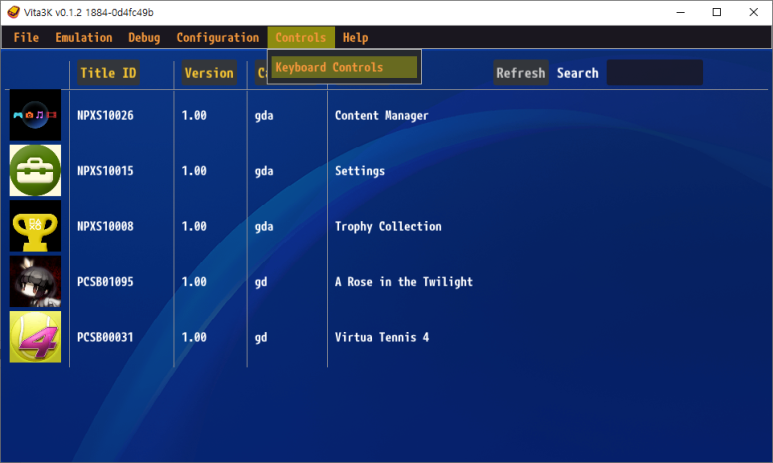This screenshot has height=463, width=773.
Task: Click gda category in Settings row
Action: (264, 172)
